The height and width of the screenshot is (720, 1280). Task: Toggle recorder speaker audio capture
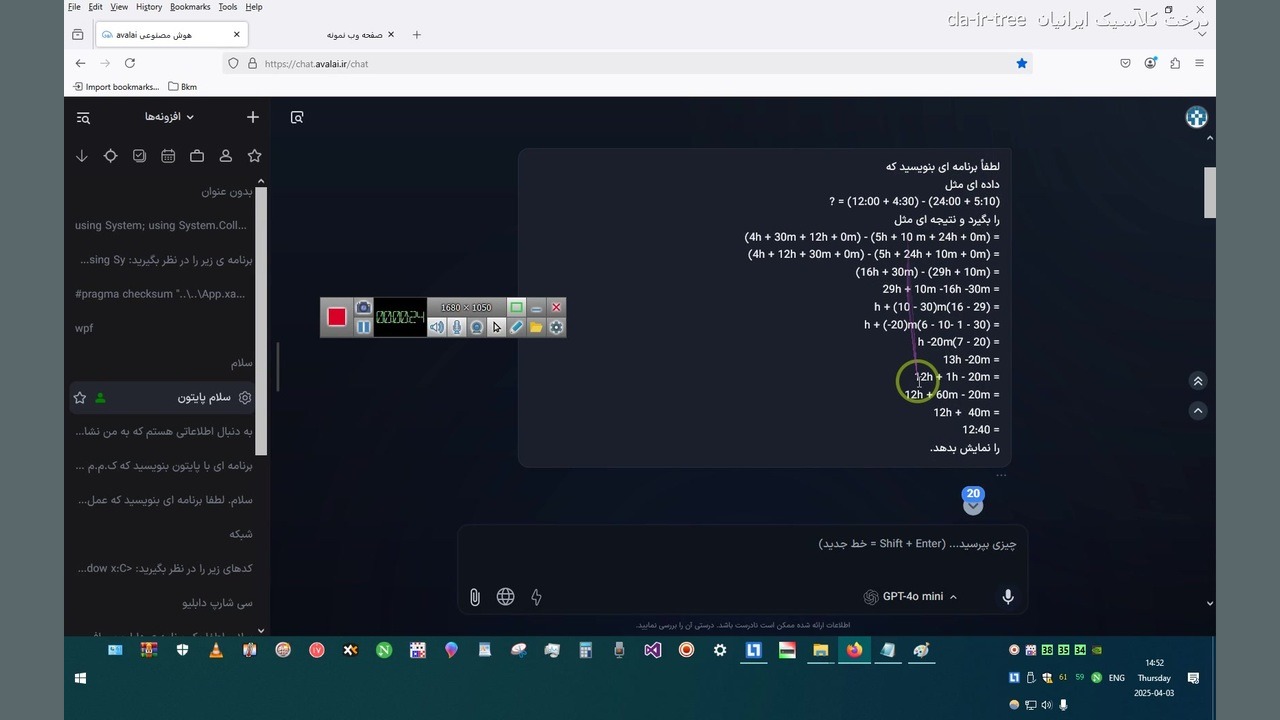pyautogui.click(x=437, y=327)
